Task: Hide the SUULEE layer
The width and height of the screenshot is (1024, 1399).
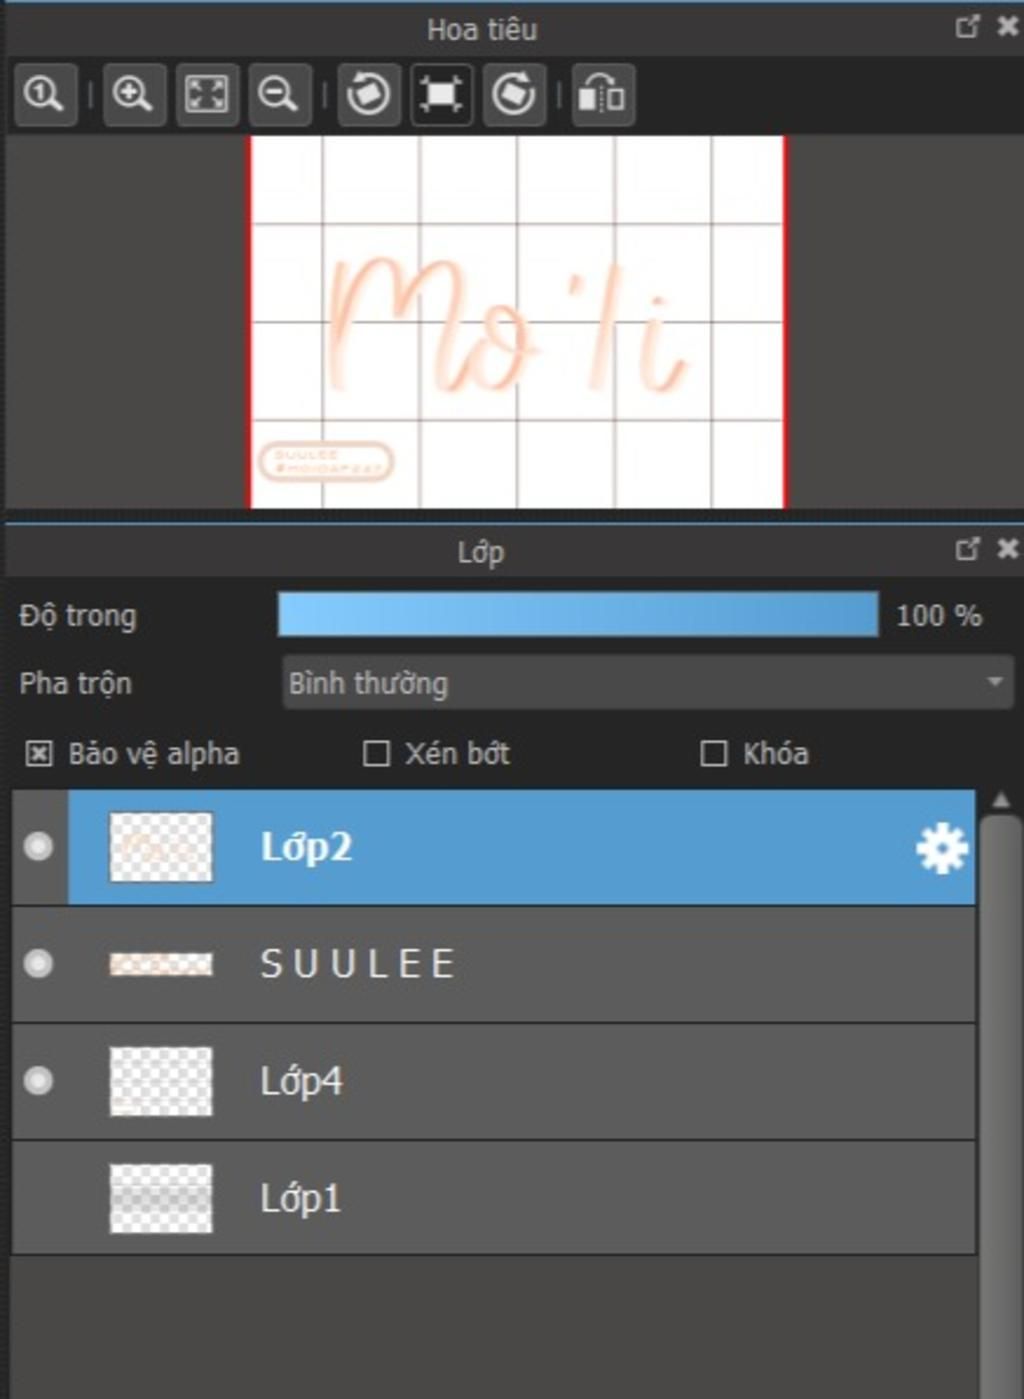Action: pos(38,963)
